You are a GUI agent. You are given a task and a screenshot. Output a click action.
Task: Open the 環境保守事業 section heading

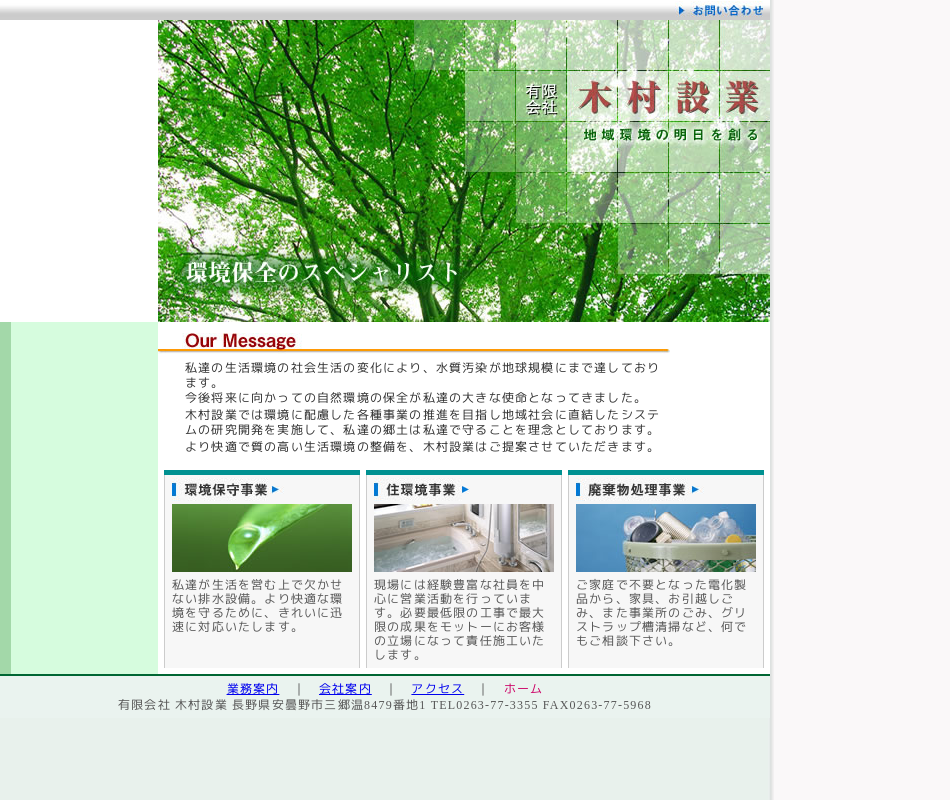(x=226, y=489)
